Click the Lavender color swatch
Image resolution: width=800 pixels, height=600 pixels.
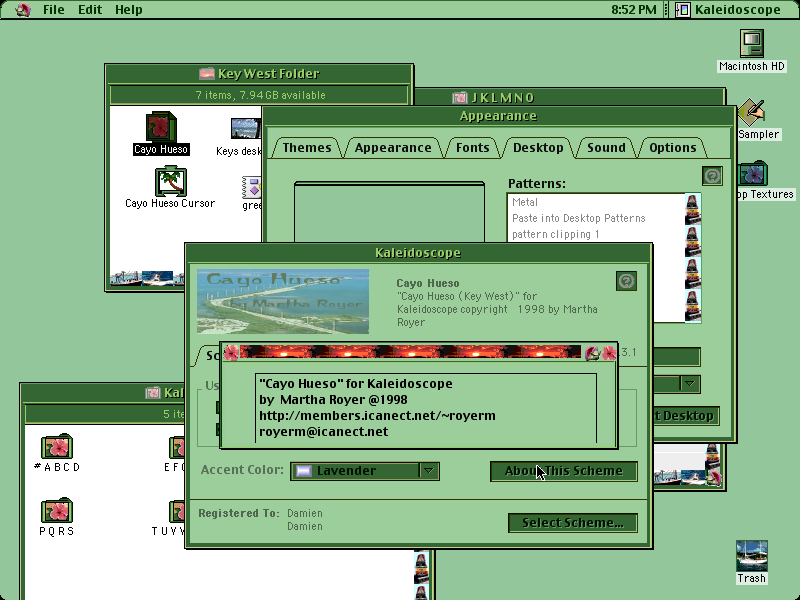point(304,471)
